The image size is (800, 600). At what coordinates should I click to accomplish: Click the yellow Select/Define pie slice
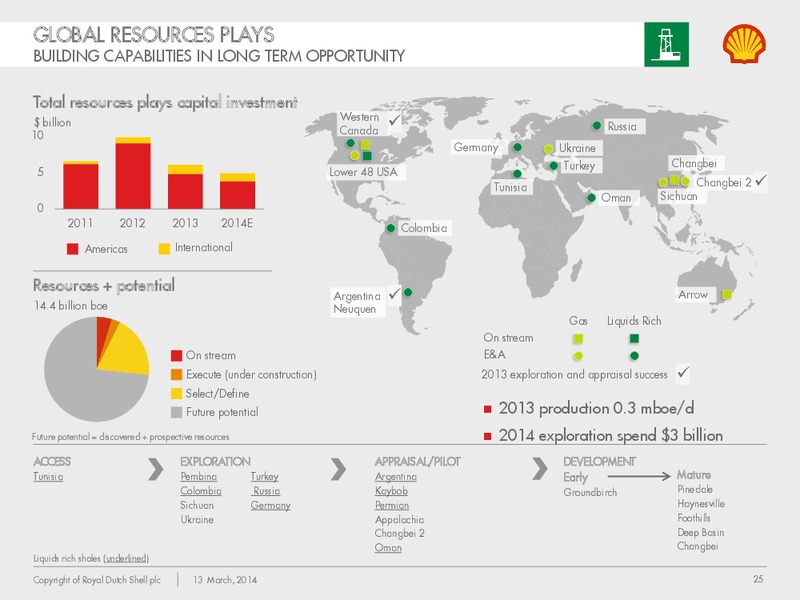[128, 352]
